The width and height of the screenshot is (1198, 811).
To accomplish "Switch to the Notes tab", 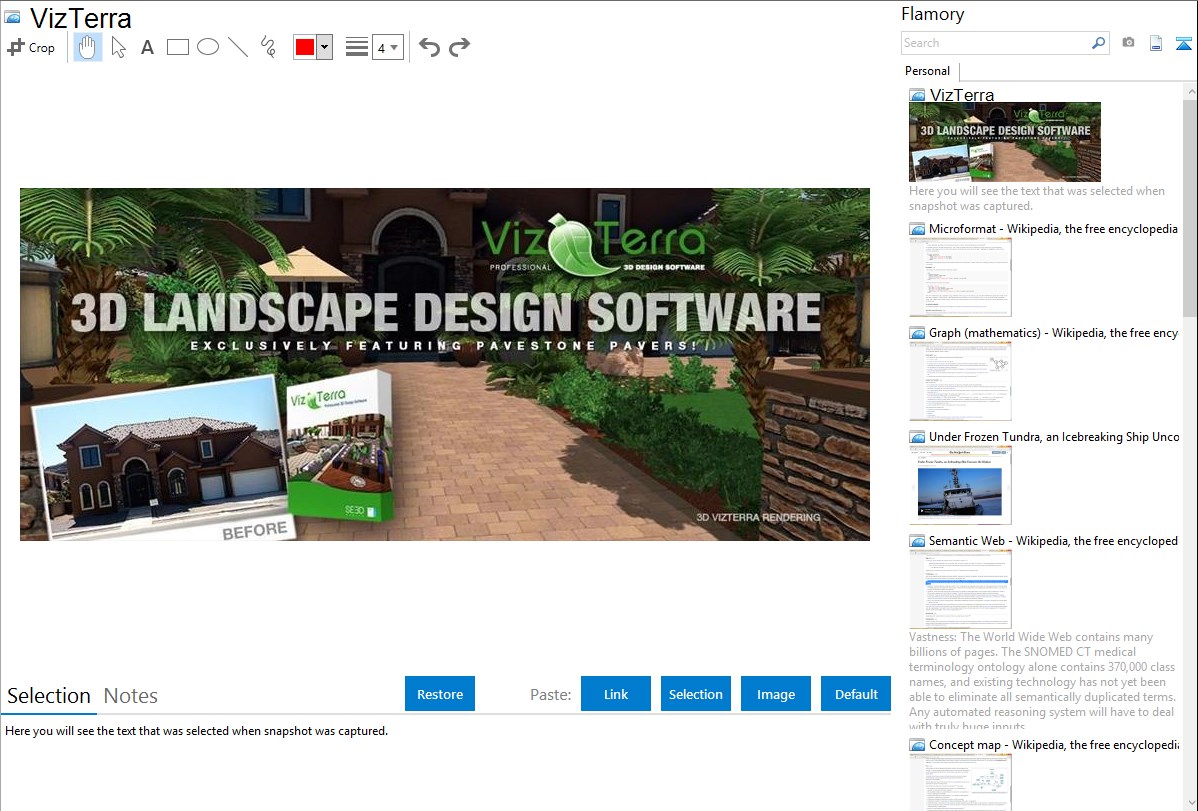I will (131, 696).
